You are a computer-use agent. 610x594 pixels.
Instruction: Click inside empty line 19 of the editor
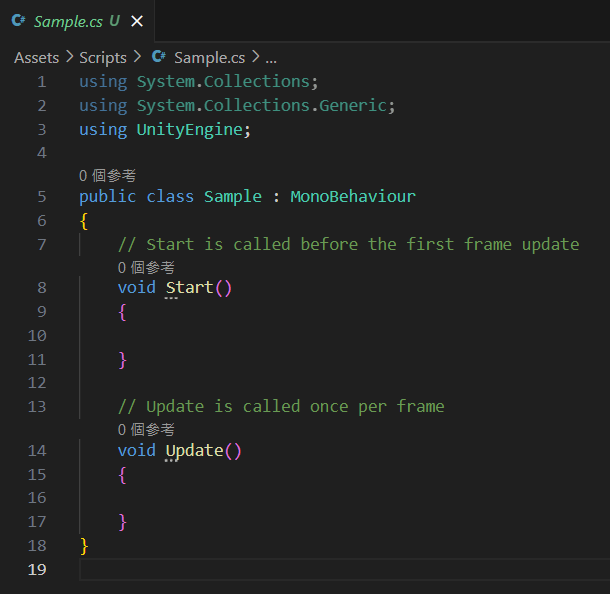tap(344, 570)
